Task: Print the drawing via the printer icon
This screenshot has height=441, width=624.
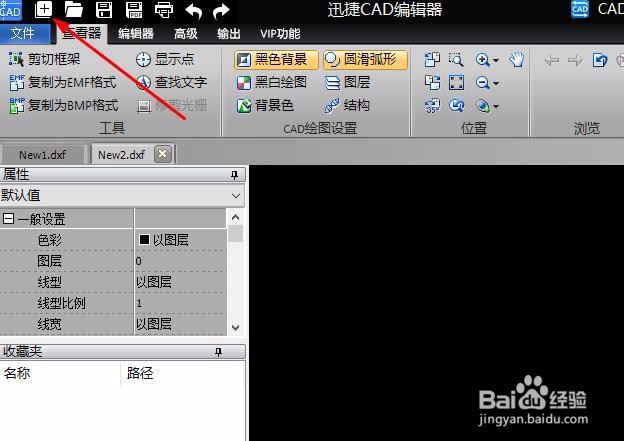Action: click(x=164, y=10)
